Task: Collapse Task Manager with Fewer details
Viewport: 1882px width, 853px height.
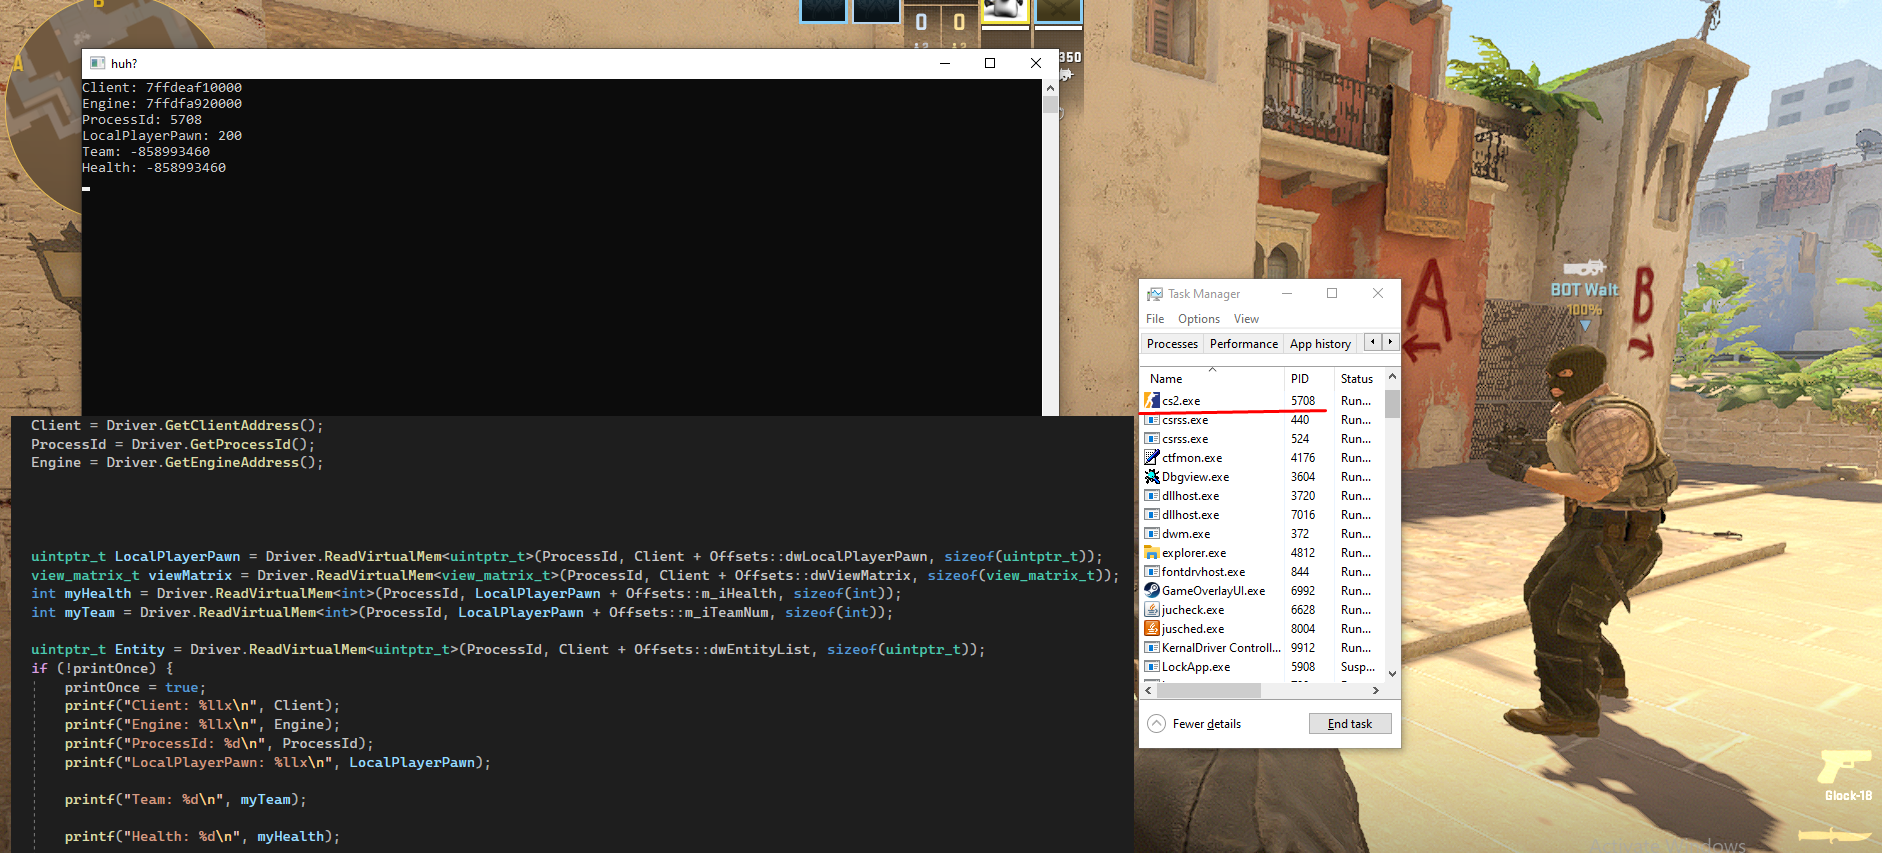Action: (x=1195, y=724)
